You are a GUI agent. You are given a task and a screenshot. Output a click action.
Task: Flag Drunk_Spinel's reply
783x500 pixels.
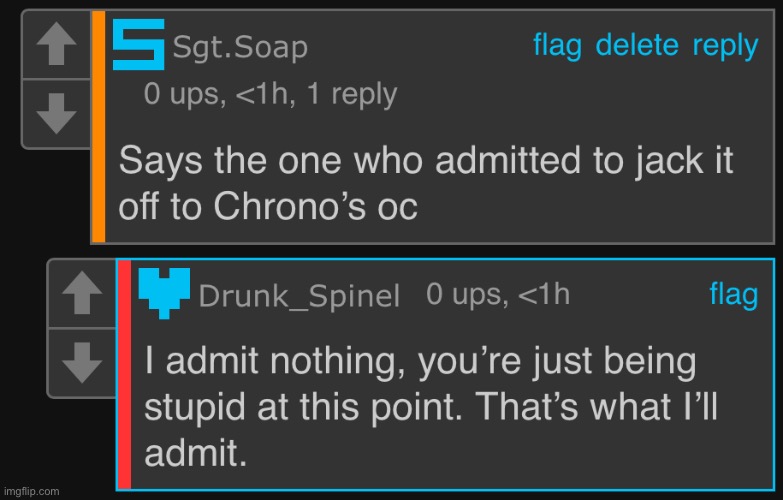click(x=734, y=294)
